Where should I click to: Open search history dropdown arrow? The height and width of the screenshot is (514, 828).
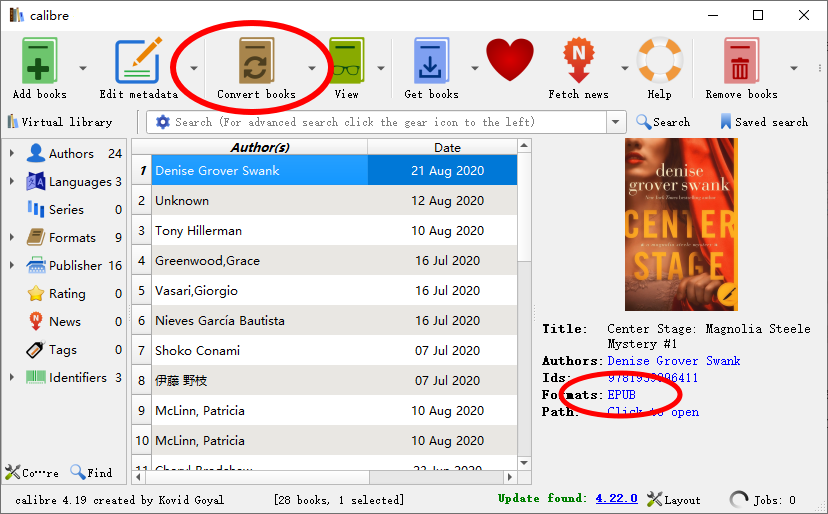point(616,122)
